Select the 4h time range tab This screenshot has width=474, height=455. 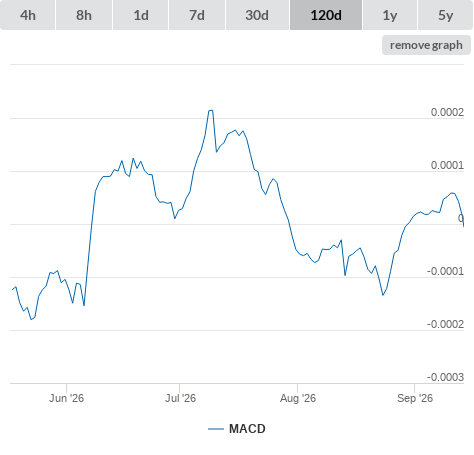(28, 15)
